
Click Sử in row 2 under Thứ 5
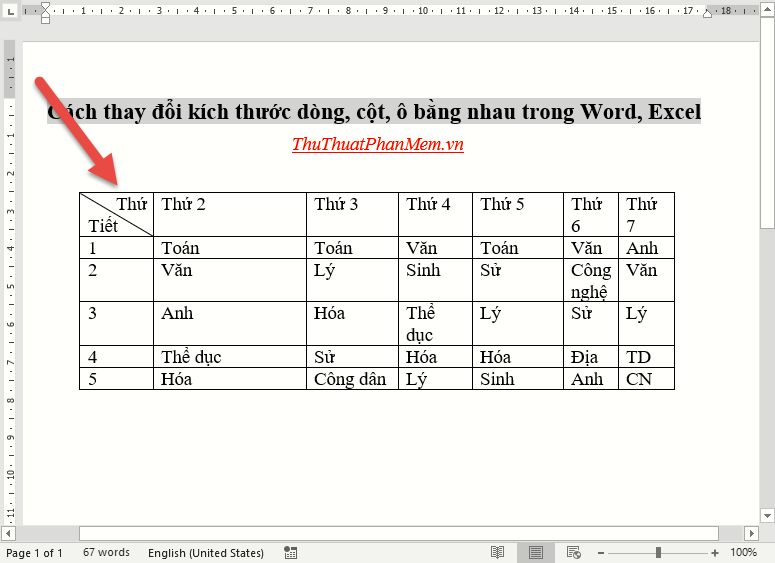518,280
